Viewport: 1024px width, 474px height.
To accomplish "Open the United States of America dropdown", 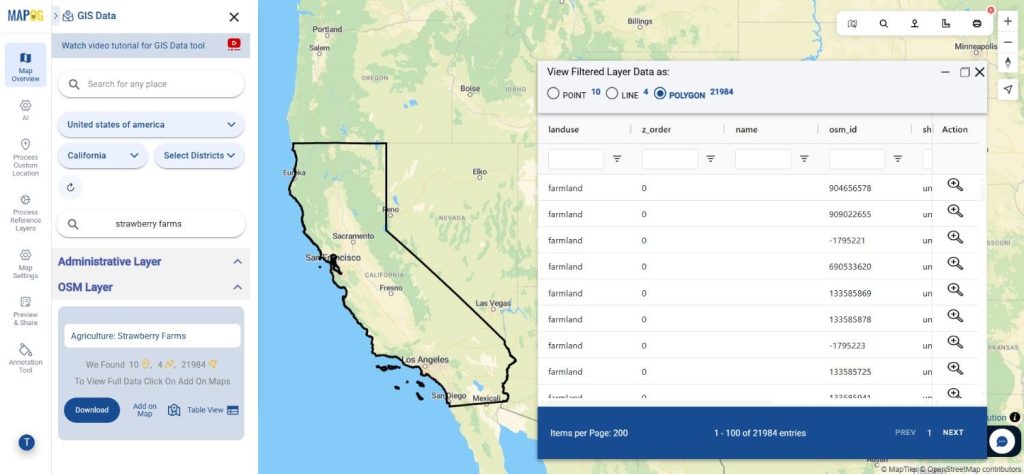I will (x=150, y=125).
